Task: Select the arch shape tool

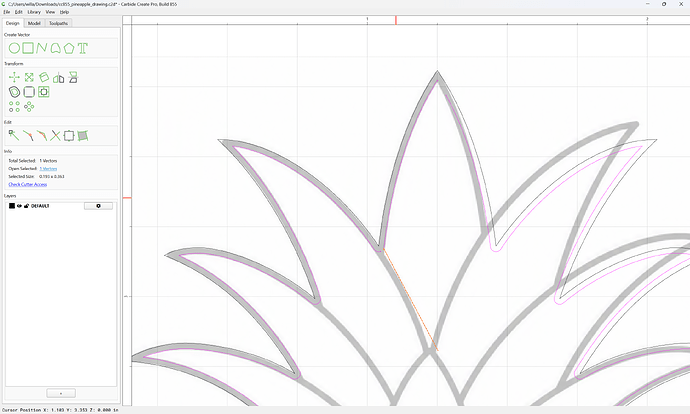Action: 55,48
